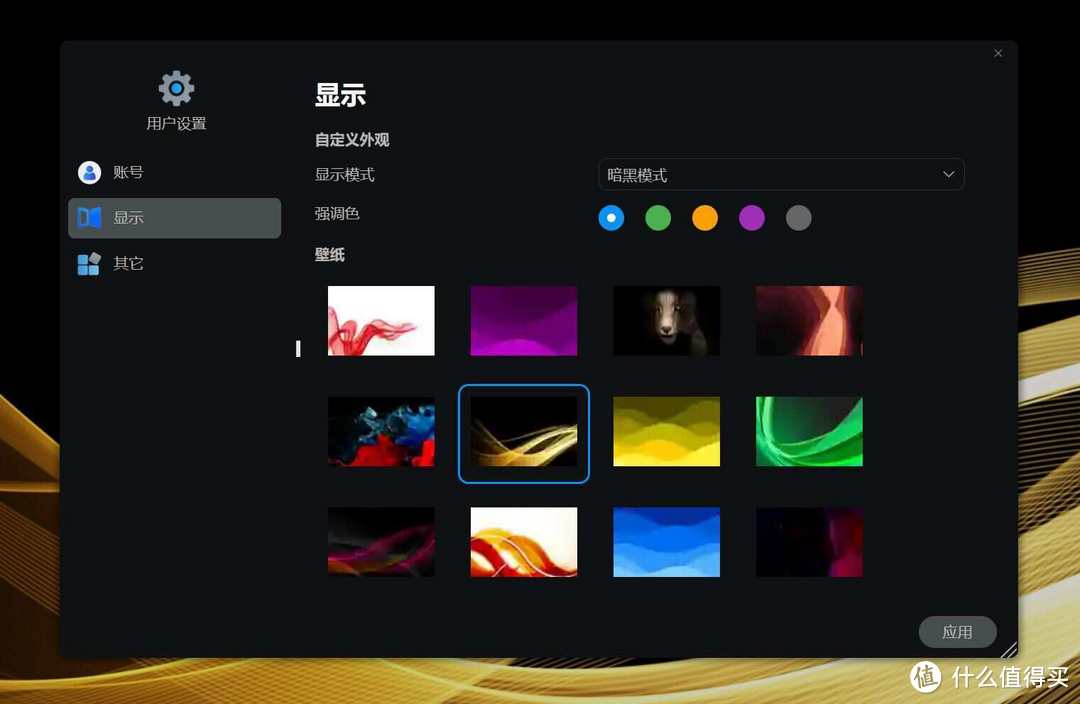Click the wallpaper list scrollbar handle
The width and height of the screenshot is (1080, 704).
click(298, 349)
